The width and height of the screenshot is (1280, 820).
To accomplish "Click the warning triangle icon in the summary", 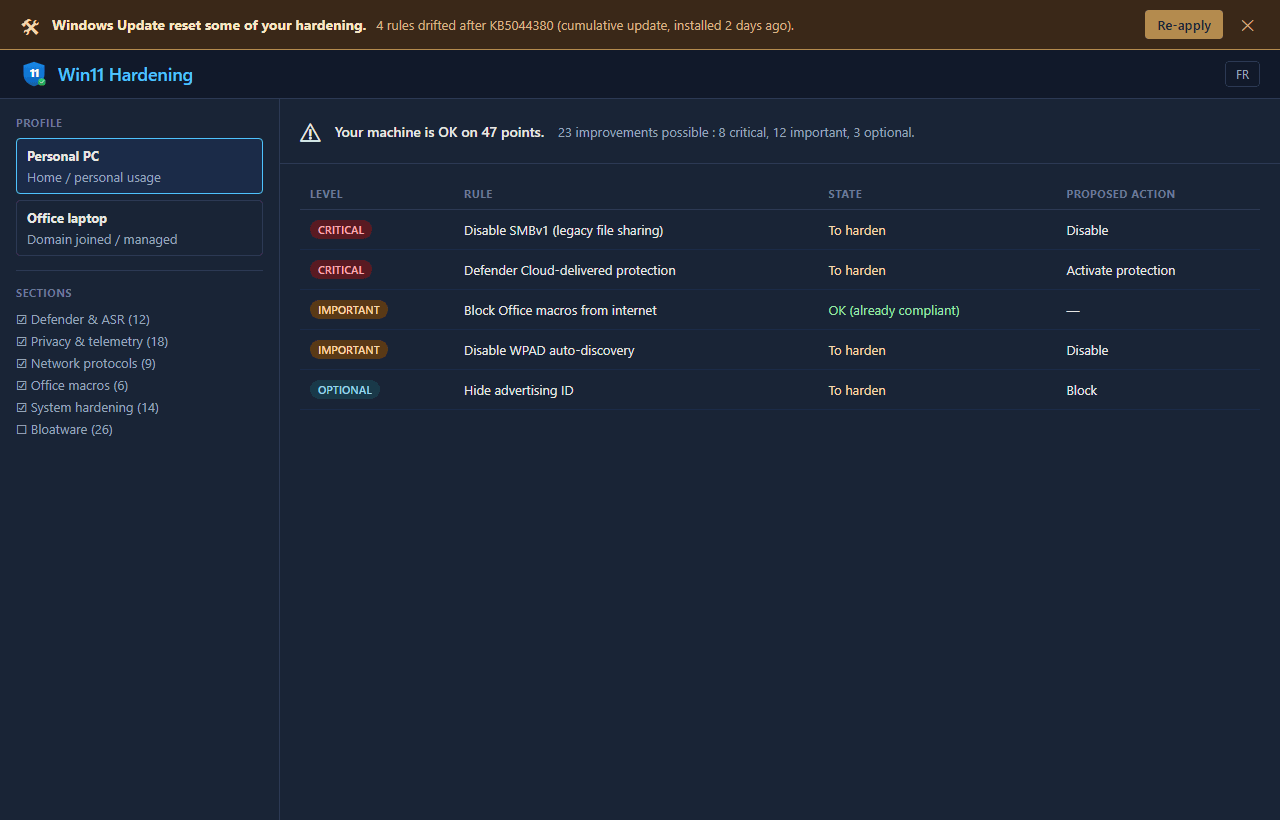I will [311, 132].
